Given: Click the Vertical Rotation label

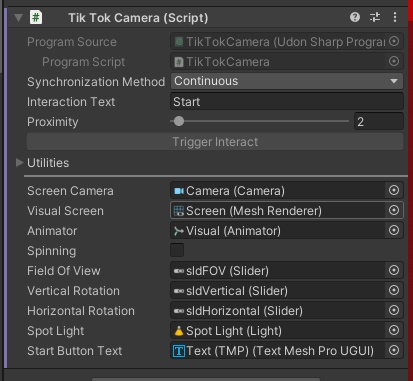Looking at the screenshot, I should tap(73, 291).
